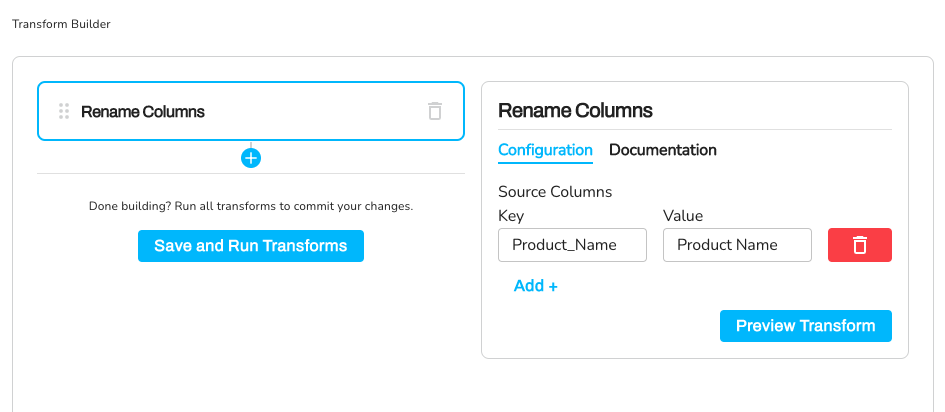
Task: Click the Transform Builder page title
Action: pos(61,24)
